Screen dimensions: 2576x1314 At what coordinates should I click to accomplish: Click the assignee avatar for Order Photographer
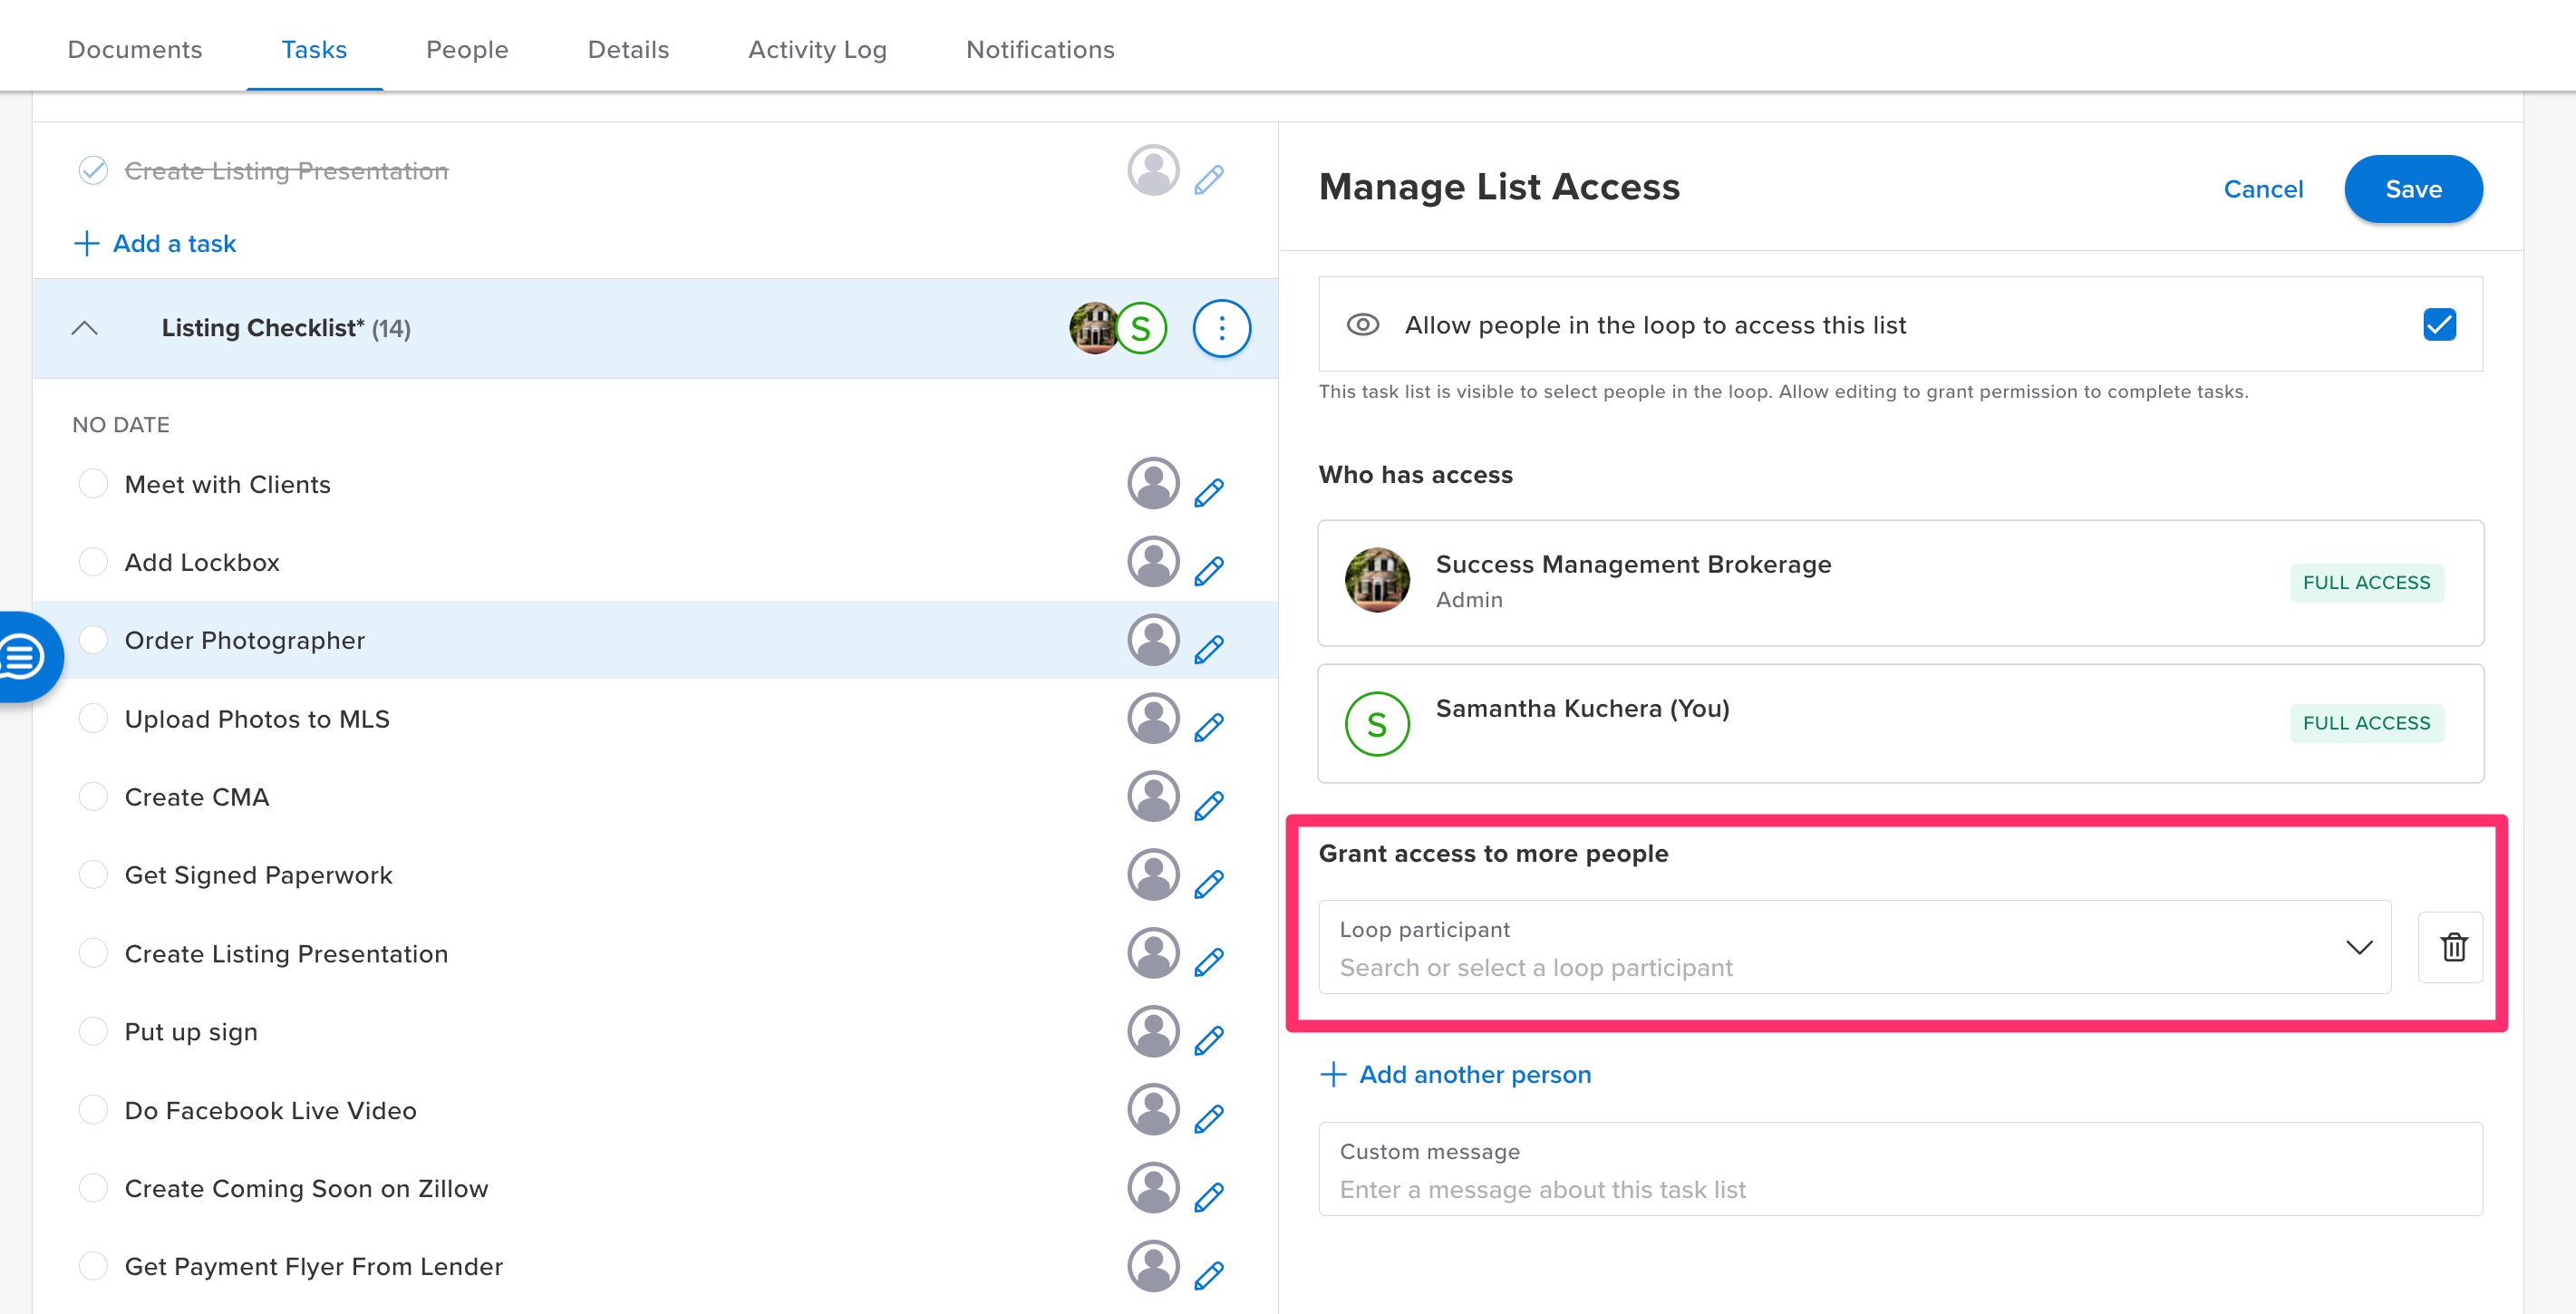[1152, 639]
